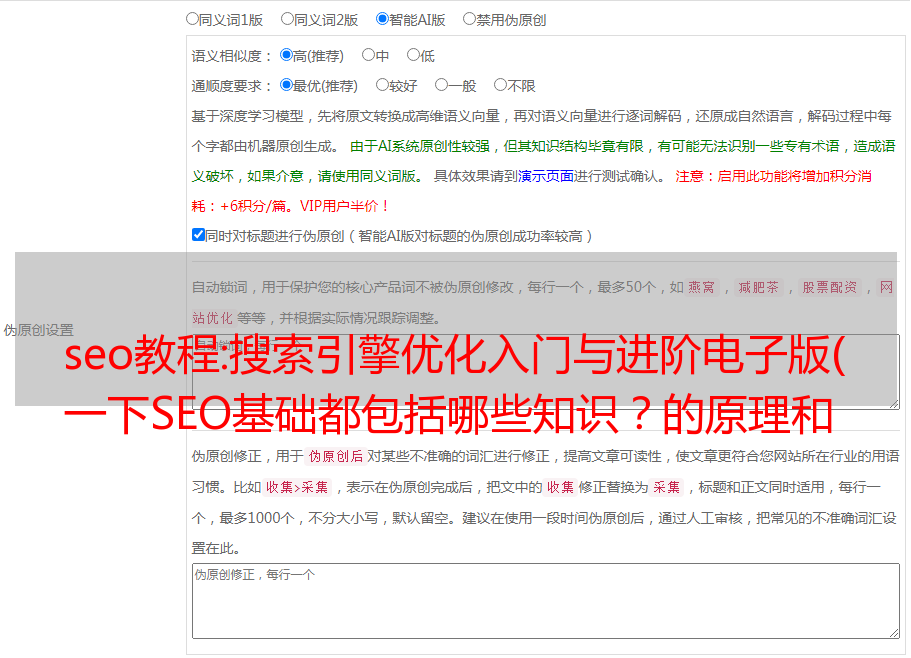This screenshot has width=911, height=658.
Task: Click the 伪原创设置 section label
Action: pyautogui.click(x=39, y=330)
